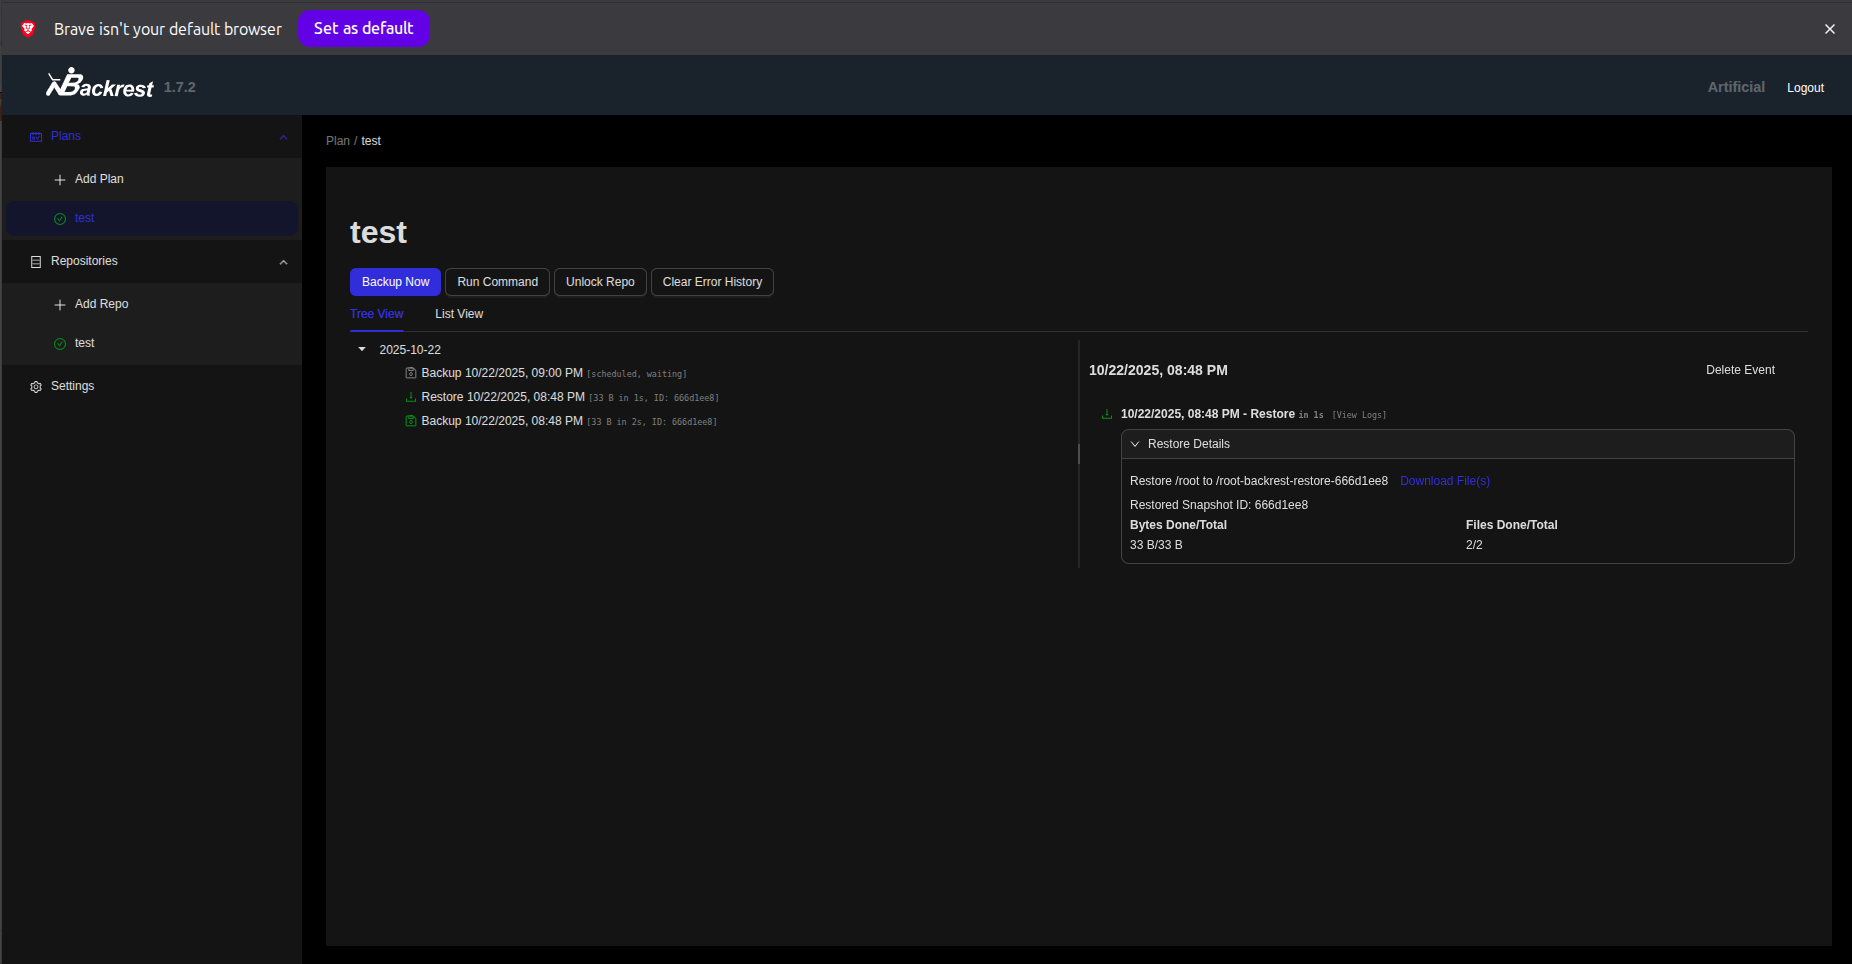Click the '2/2' files done value

click(x=1474, y=545)
